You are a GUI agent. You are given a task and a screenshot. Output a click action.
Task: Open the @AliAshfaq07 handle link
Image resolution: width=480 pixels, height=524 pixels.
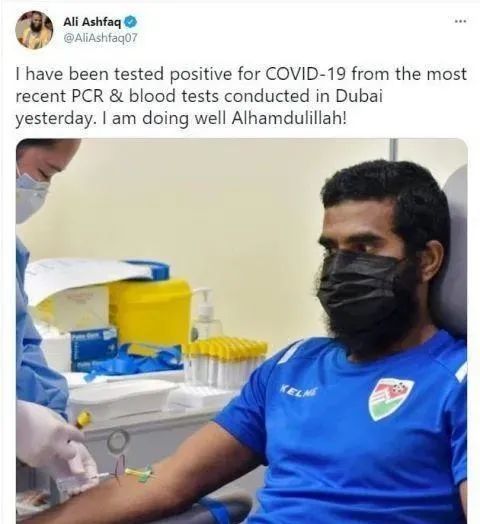point(100,38)
